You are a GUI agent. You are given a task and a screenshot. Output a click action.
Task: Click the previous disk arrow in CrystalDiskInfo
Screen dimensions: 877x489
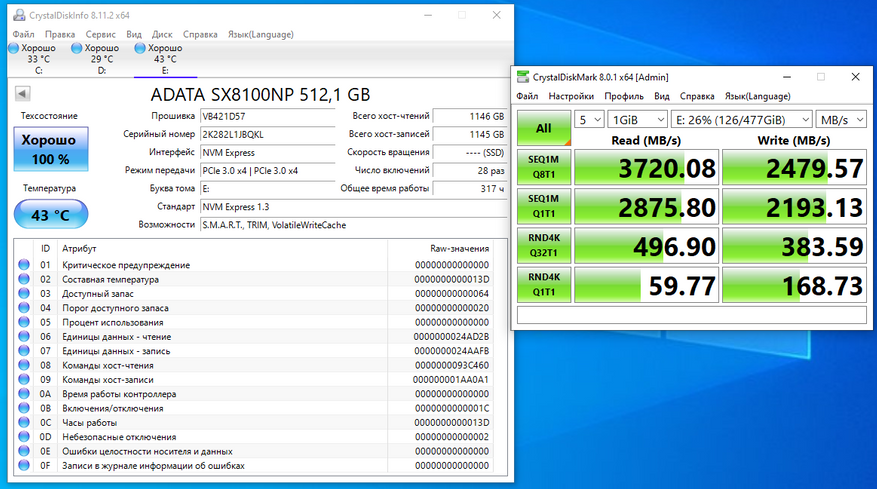23,93
